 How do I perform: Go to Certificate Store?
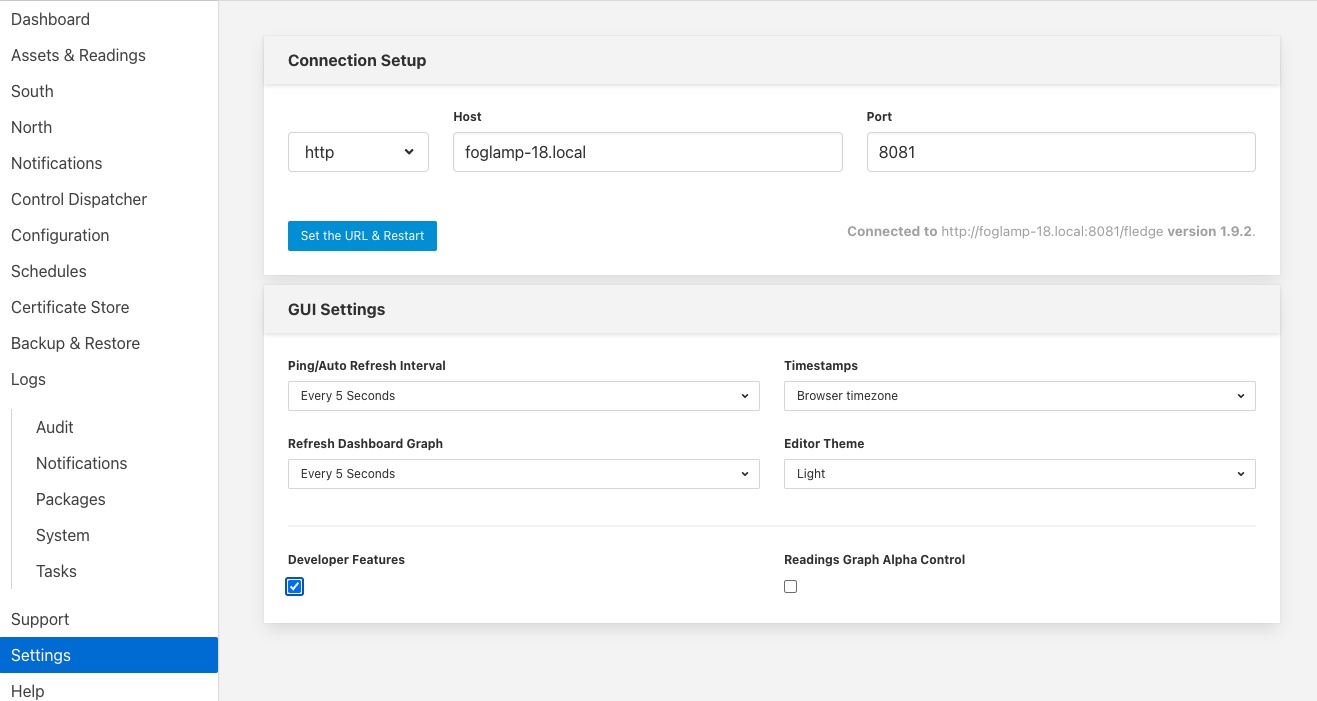point(70,307)
